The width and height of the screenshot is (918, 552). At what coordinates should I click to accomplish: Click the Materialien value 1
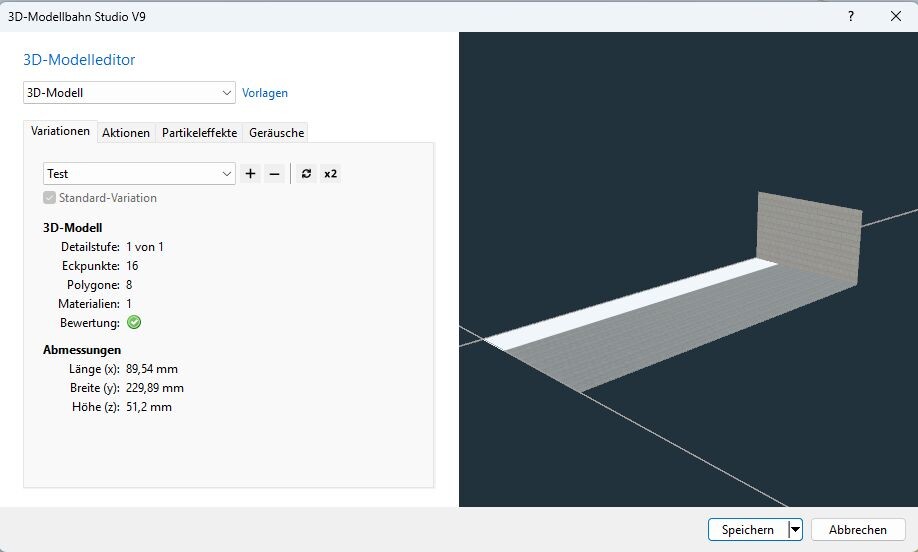[x=129, y=304]
